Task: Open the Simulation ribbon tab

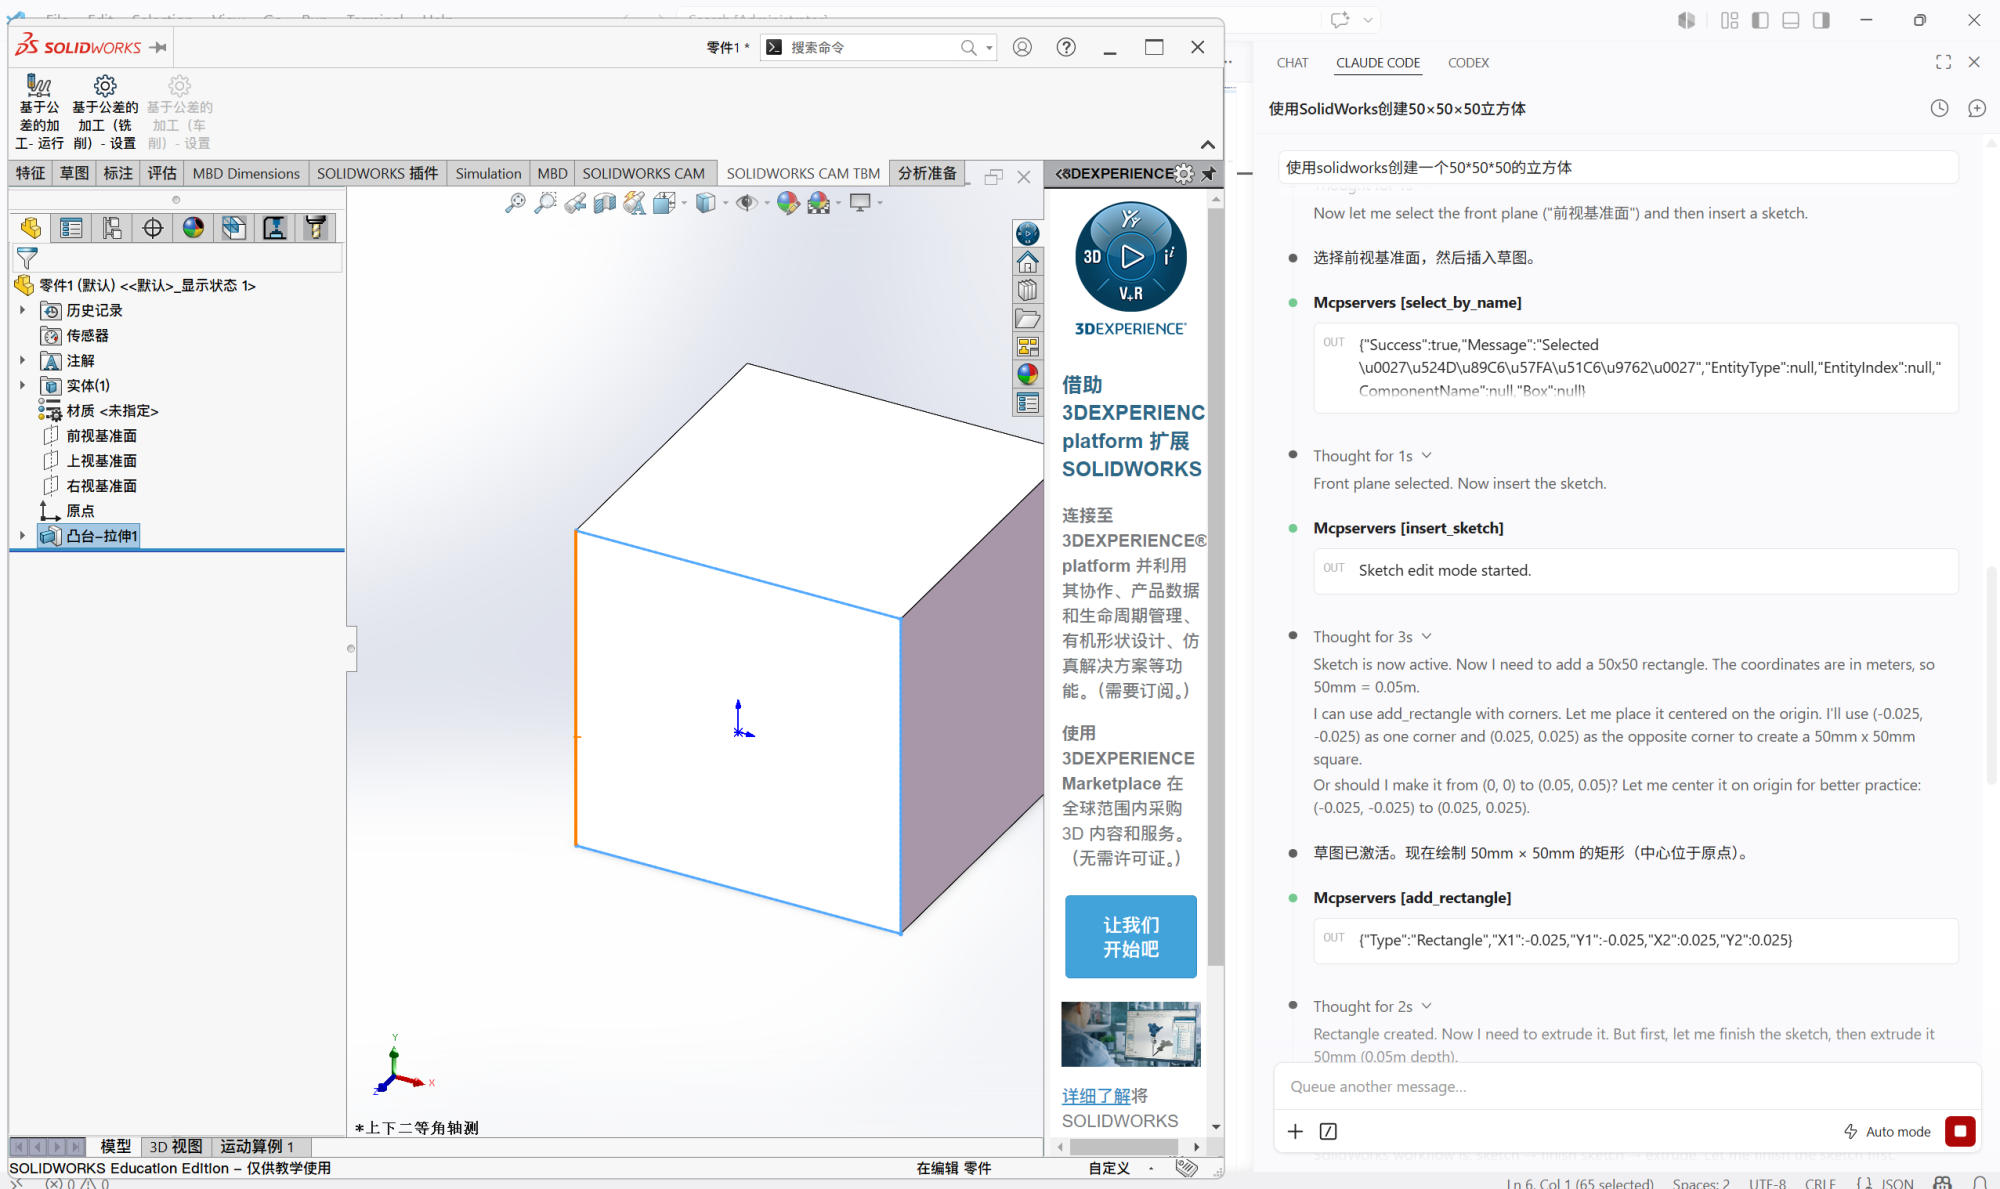Action: point(488,174)
